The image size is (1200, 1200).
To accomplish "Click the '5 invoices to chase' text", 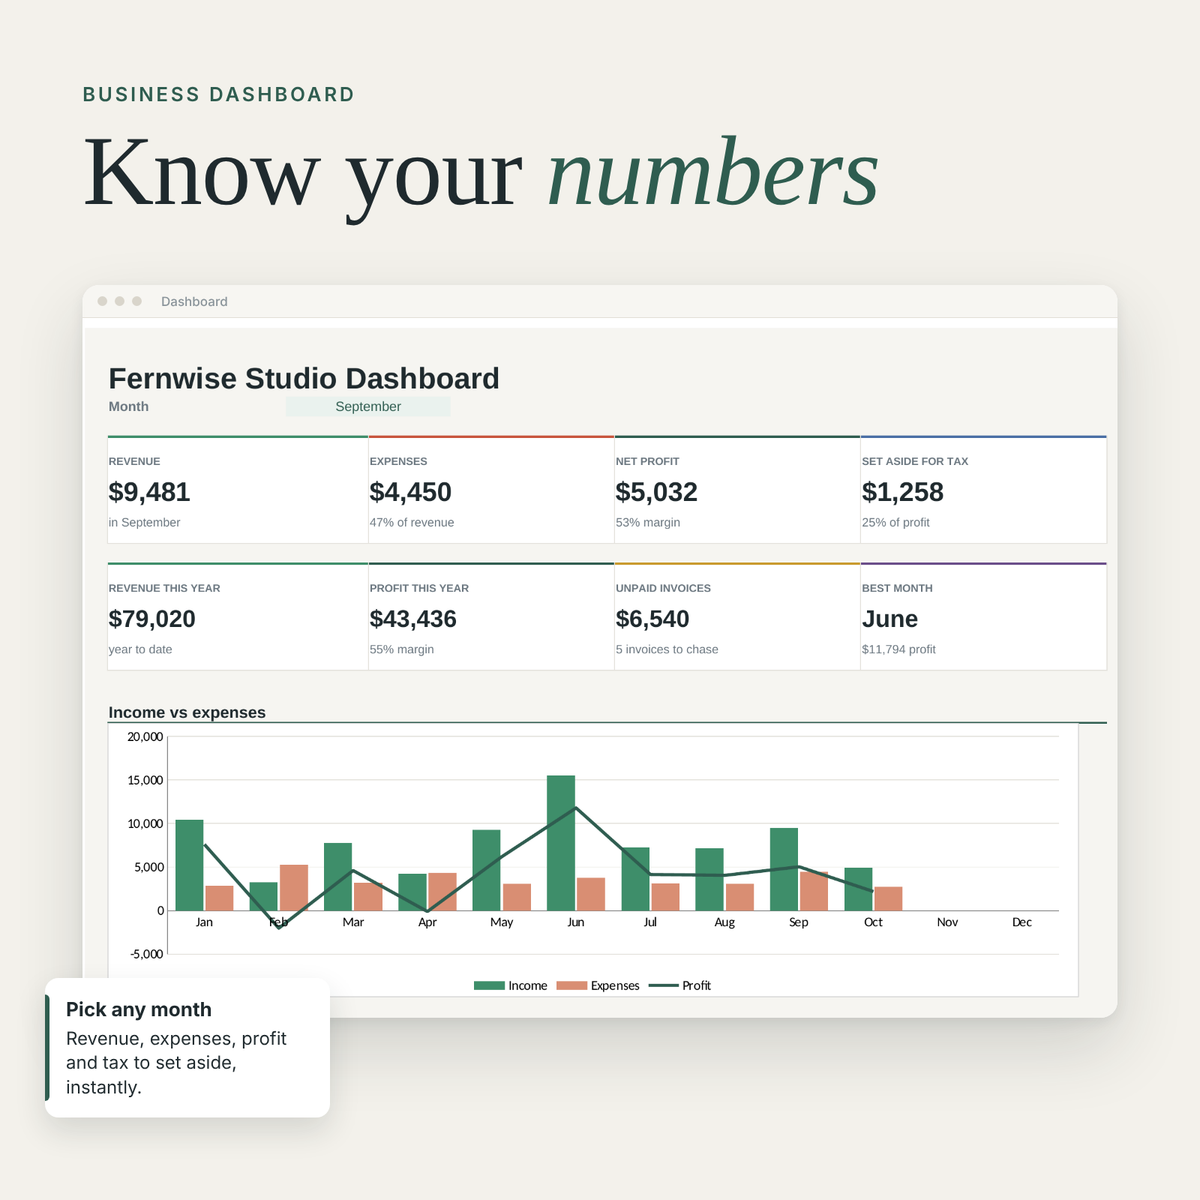I will click(667, 649).
